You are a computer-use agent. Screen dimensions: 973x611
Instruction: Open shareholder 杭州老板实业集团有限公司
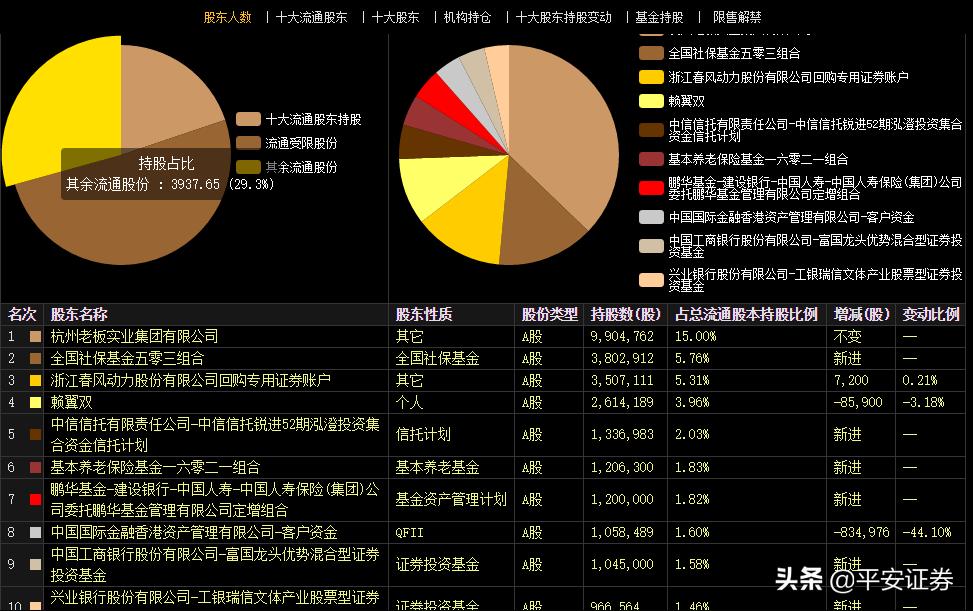(134, 337)
